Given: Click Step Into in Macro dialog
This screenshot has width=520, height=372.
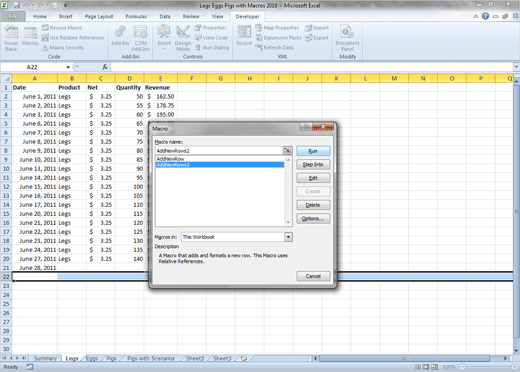Looking at the screenshot, I should point(313,164).
